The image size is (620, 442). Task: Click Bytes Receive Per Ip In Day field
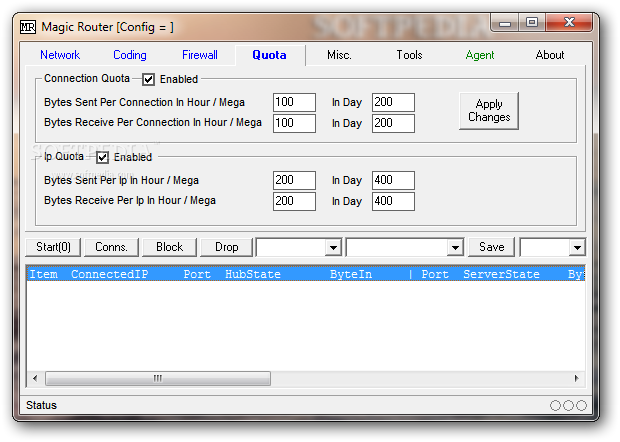click(x=393, y=201)
